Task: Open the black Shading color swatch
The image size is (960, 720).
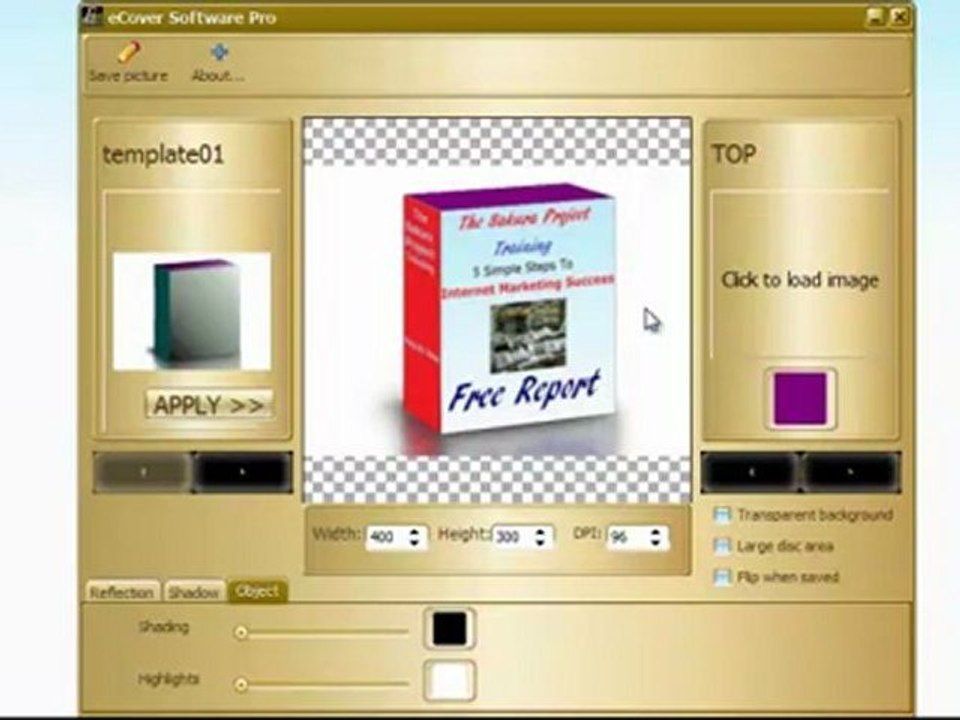Action: click(x=449, y=629)
